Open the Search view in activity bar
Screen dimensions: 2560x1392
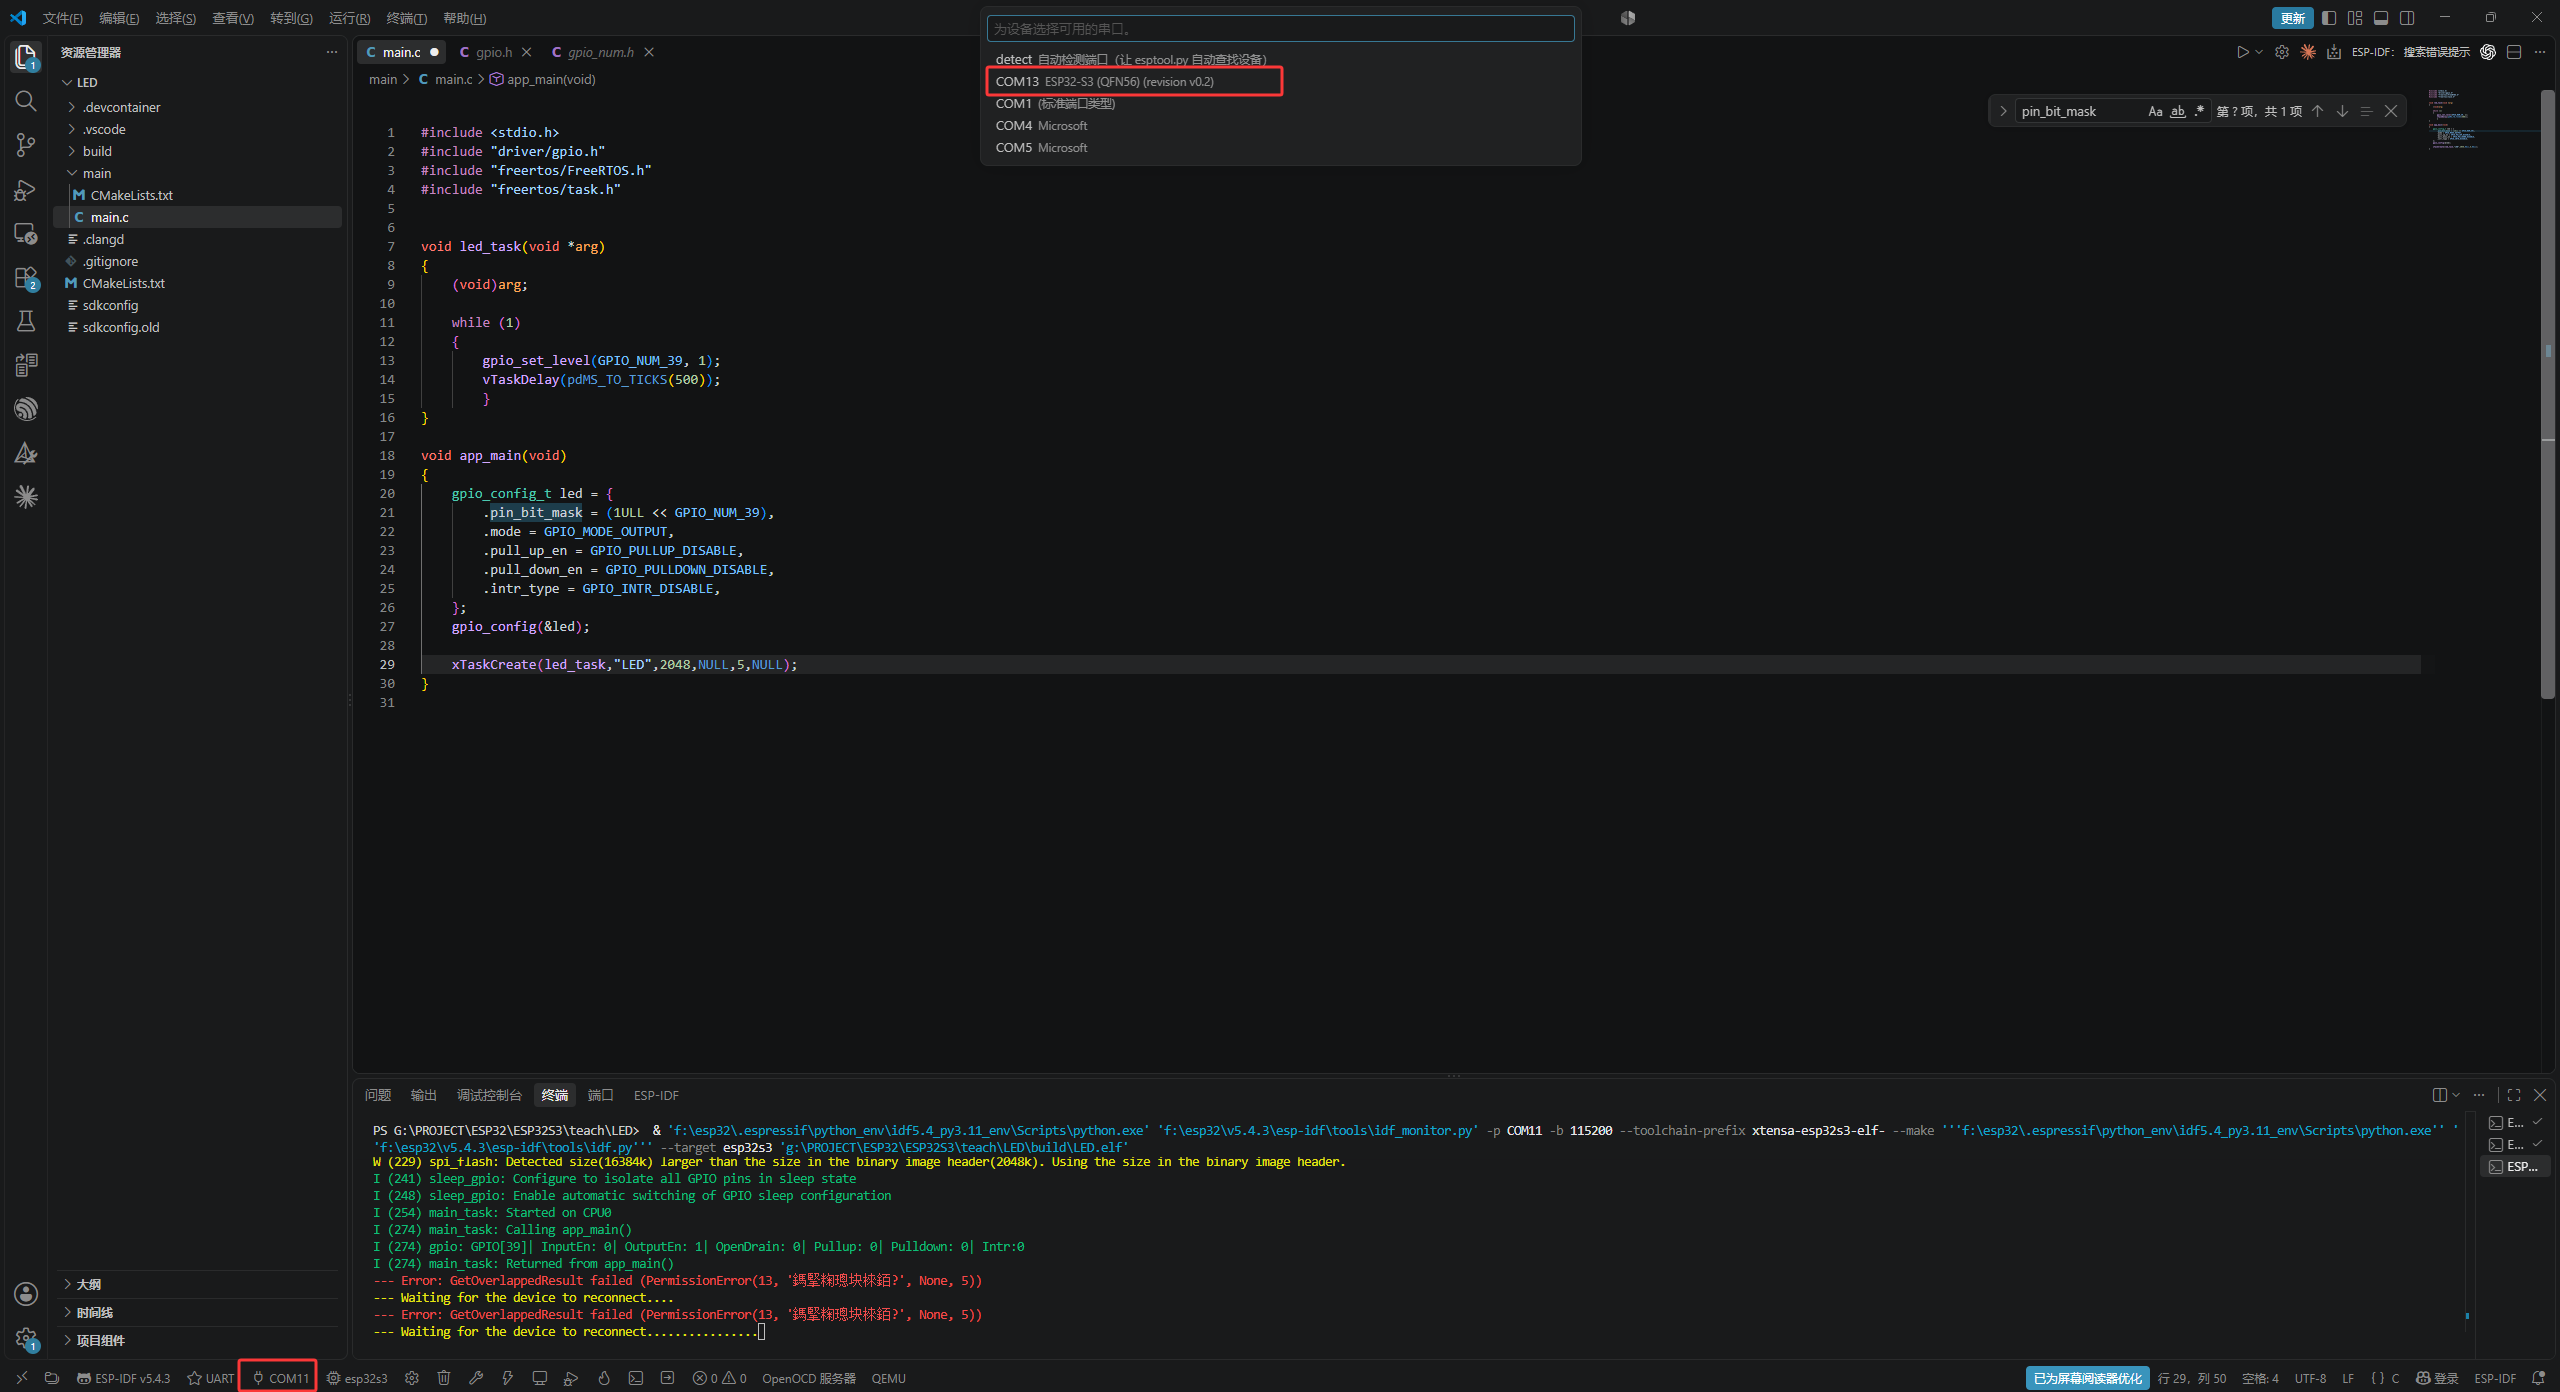26,101
